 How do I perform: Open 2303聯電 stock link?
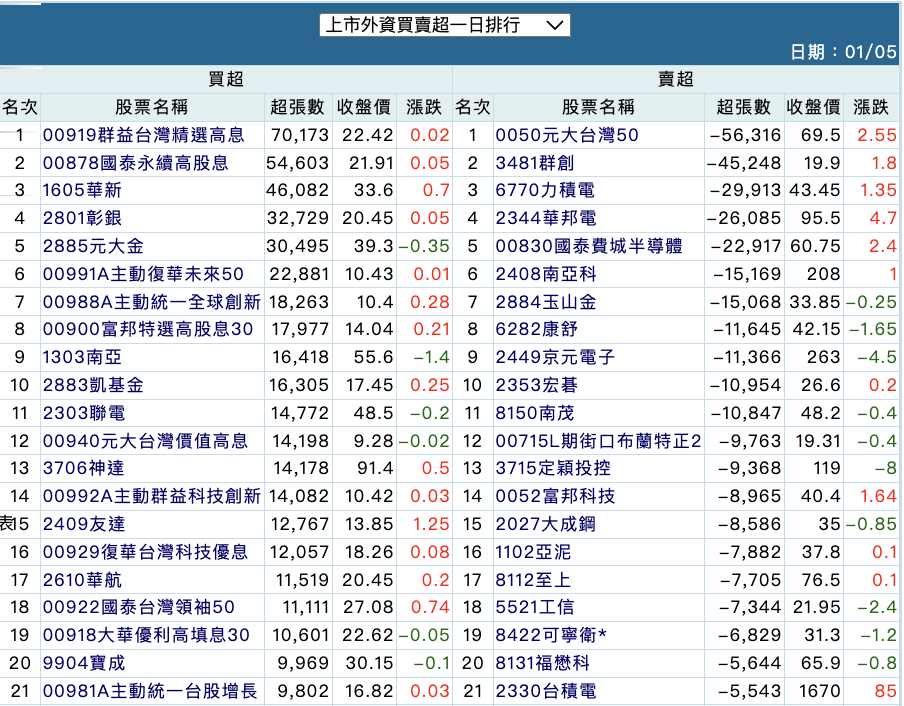click(x=82, y=413)
